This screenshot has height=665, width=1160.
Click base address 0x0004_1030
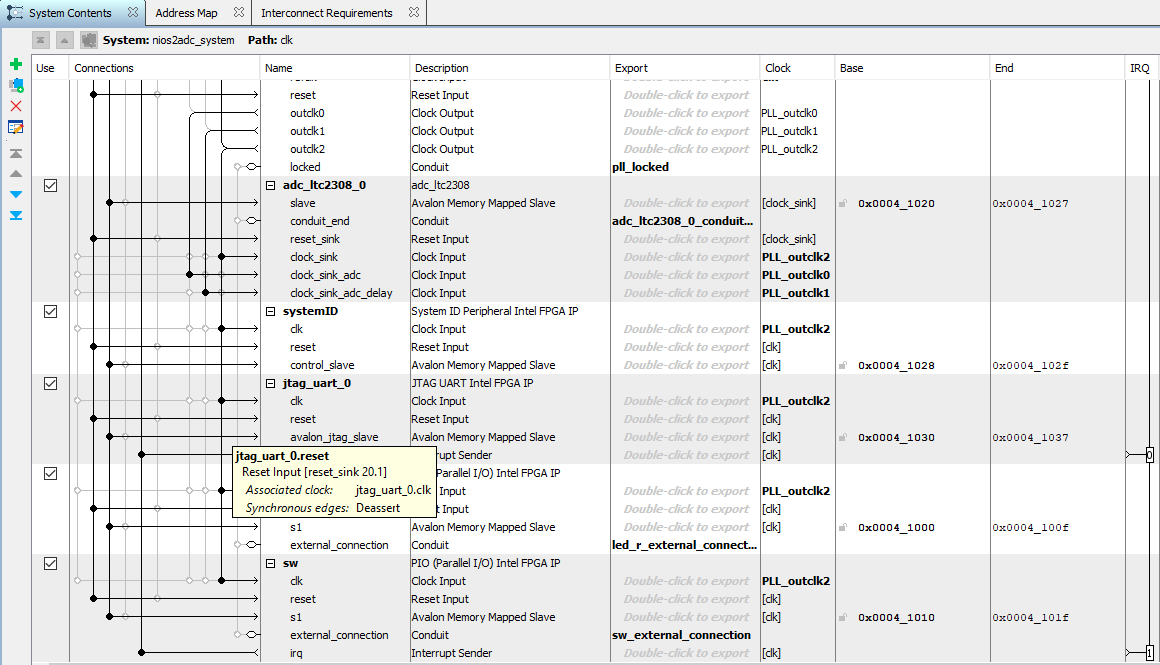897,438
